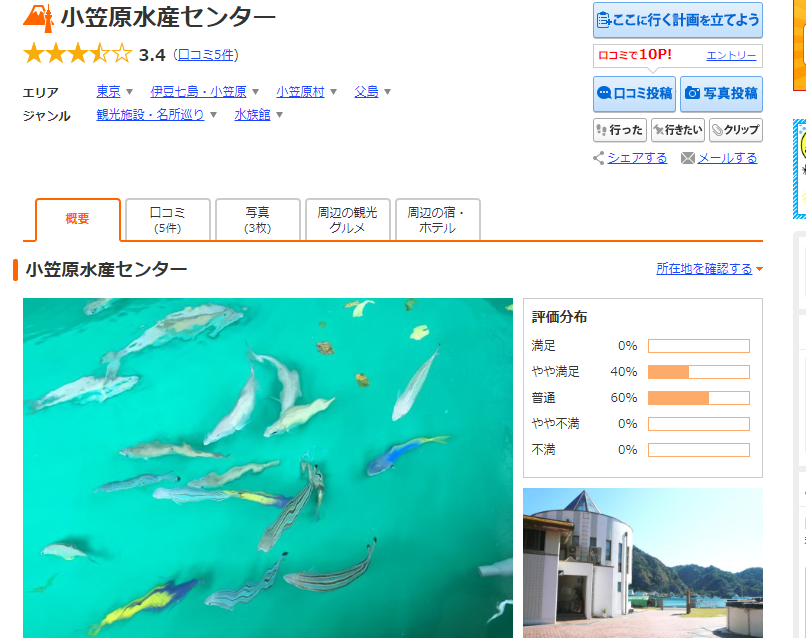Click the 写真投稿 camera button
The image size is (806, 638).
pyautogui.click(x=721, y=94)
